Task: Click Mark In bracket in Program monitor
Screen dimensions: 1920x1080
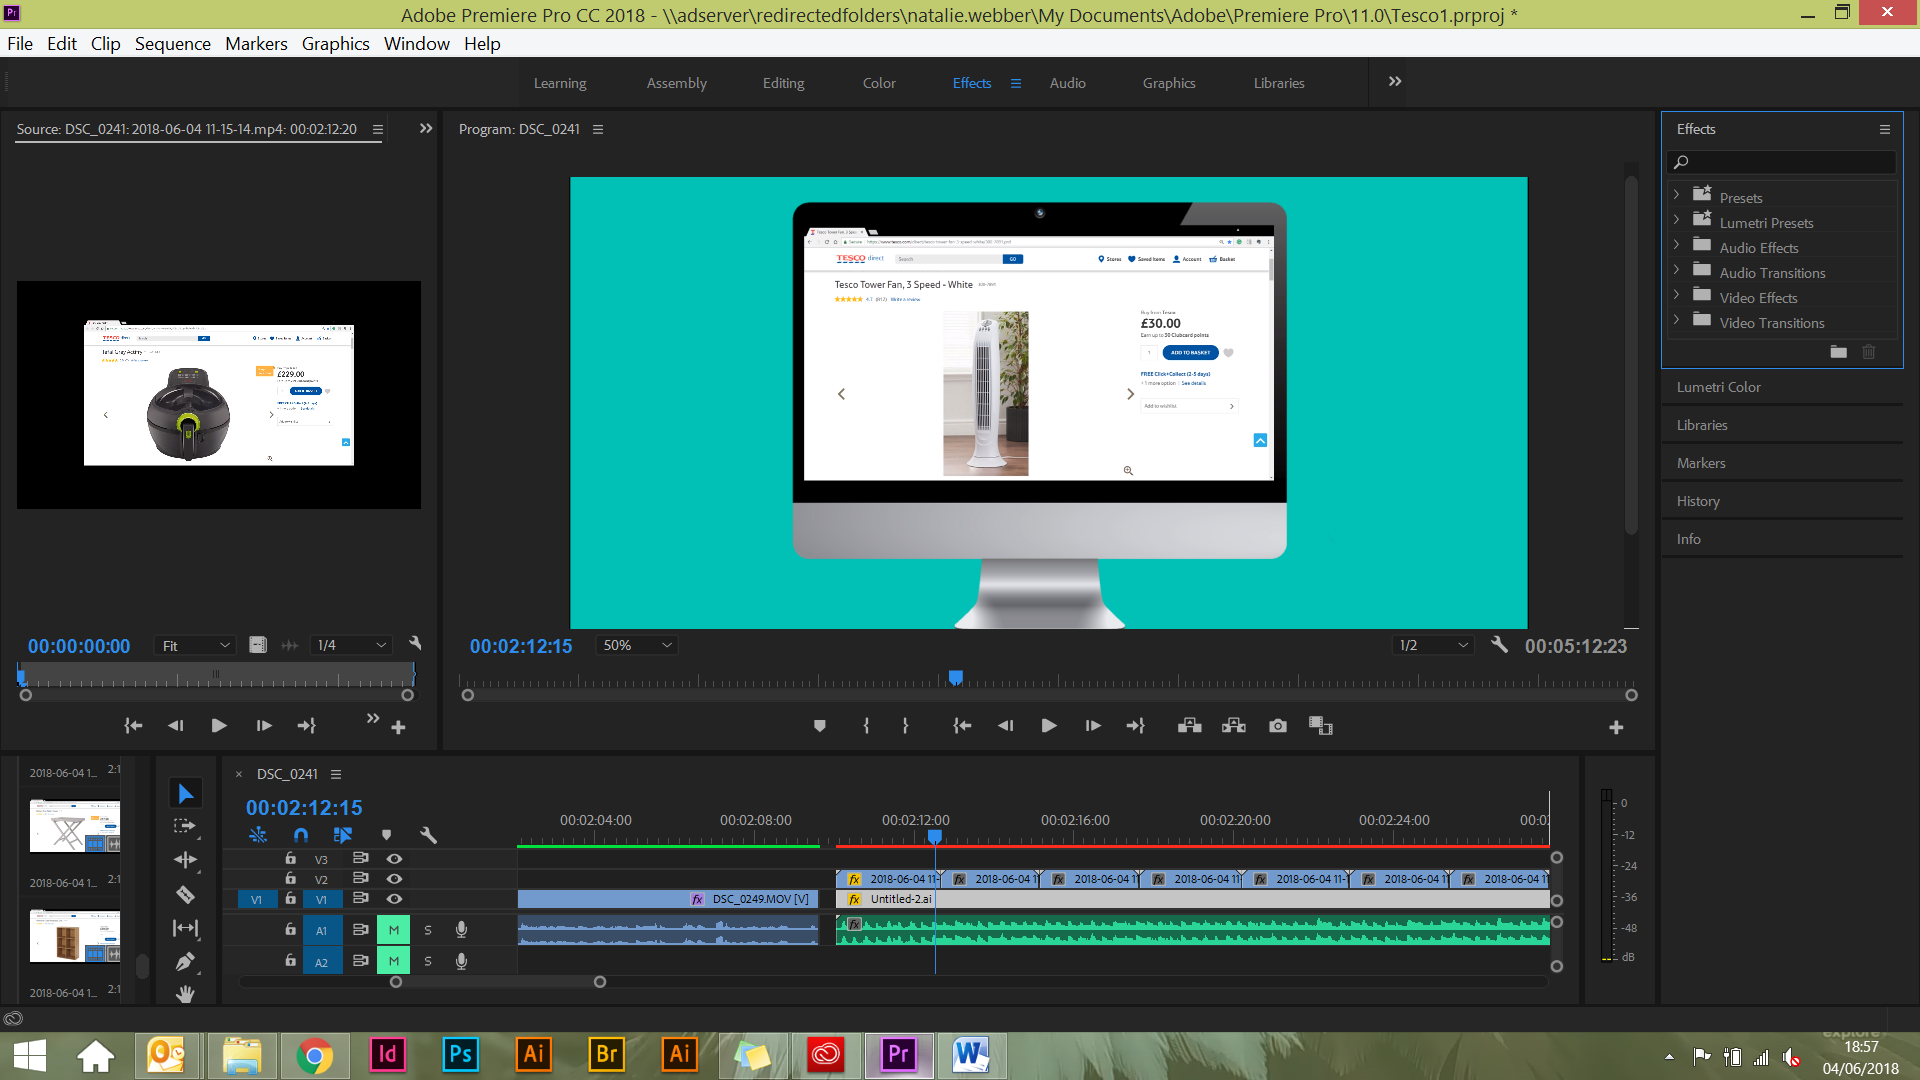Action: [866, 726]
